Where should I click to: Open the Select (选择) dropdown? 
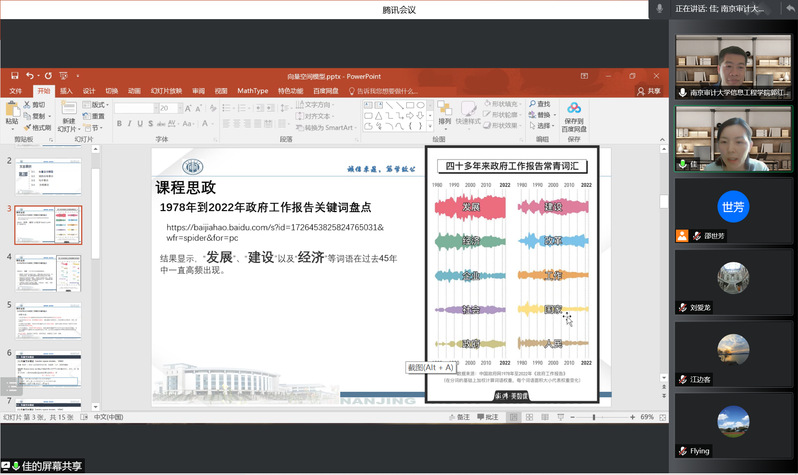pyautogui.click(x=543, y=126)
